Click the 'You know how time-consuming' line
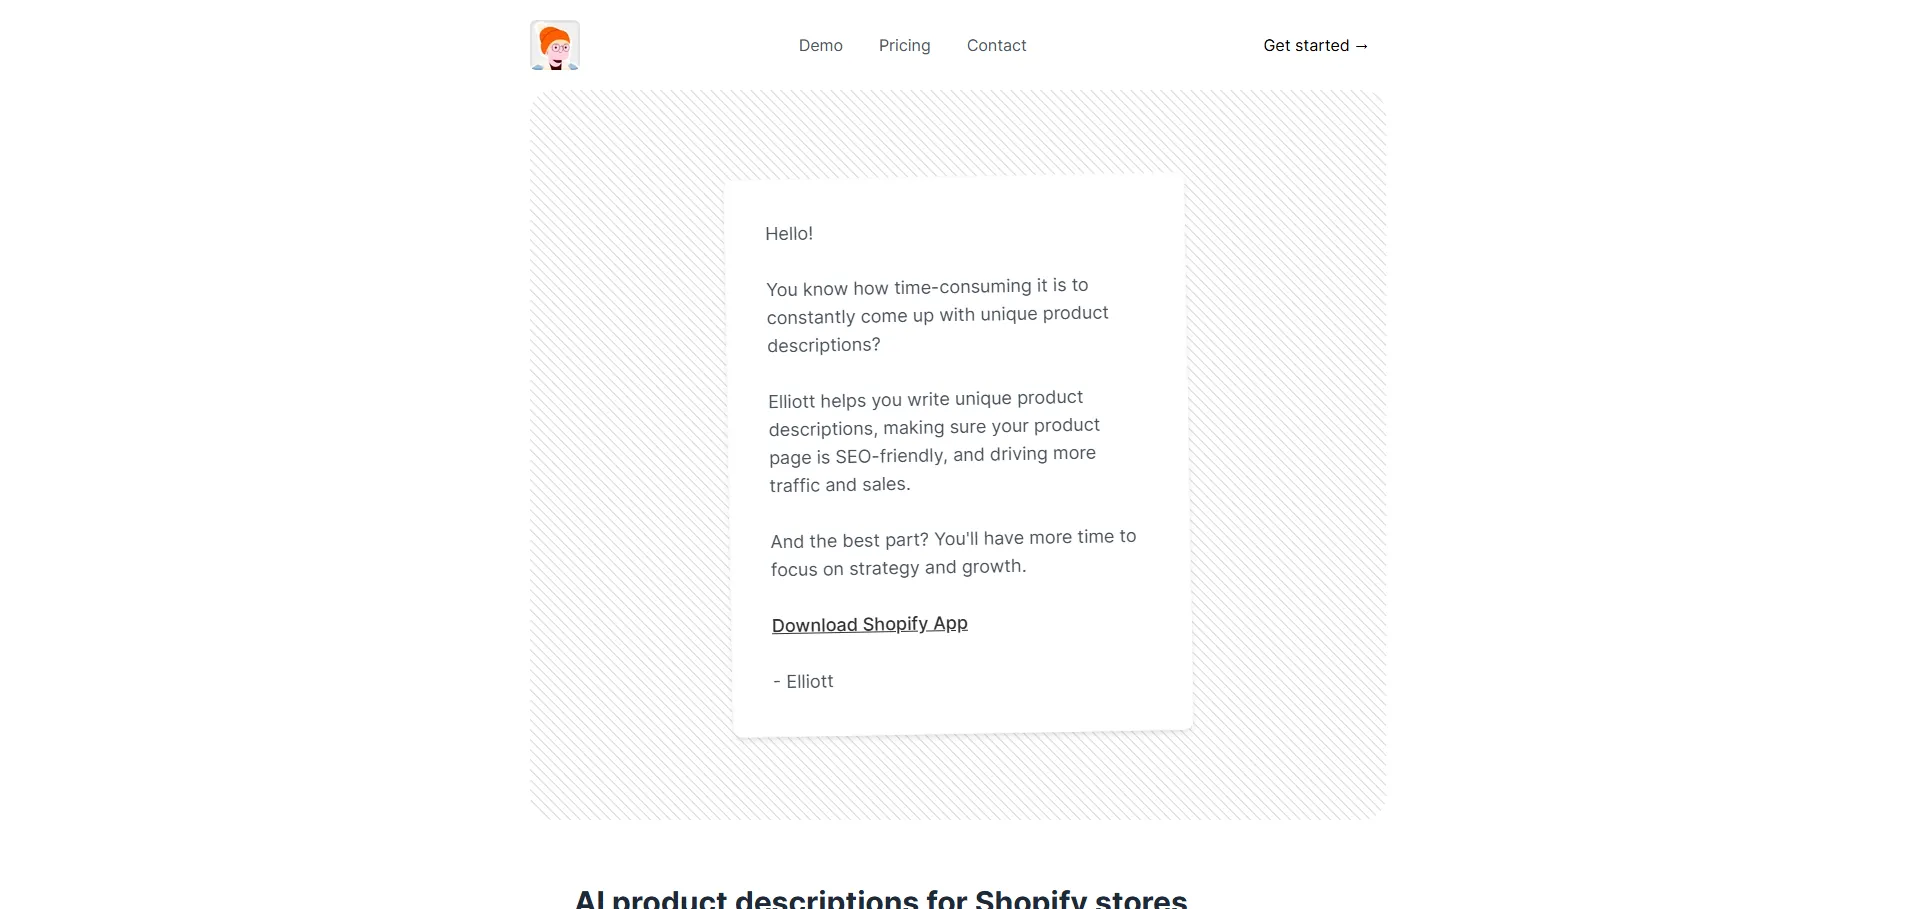Screen dimensions: 1916x909 tap(927, 288)
